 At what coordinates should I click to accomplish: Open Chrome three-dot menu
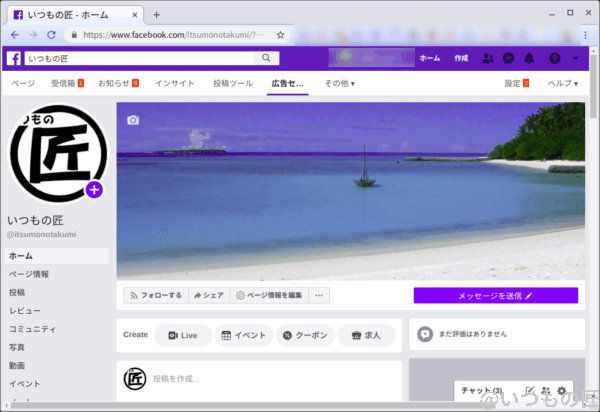pos(585,35)
